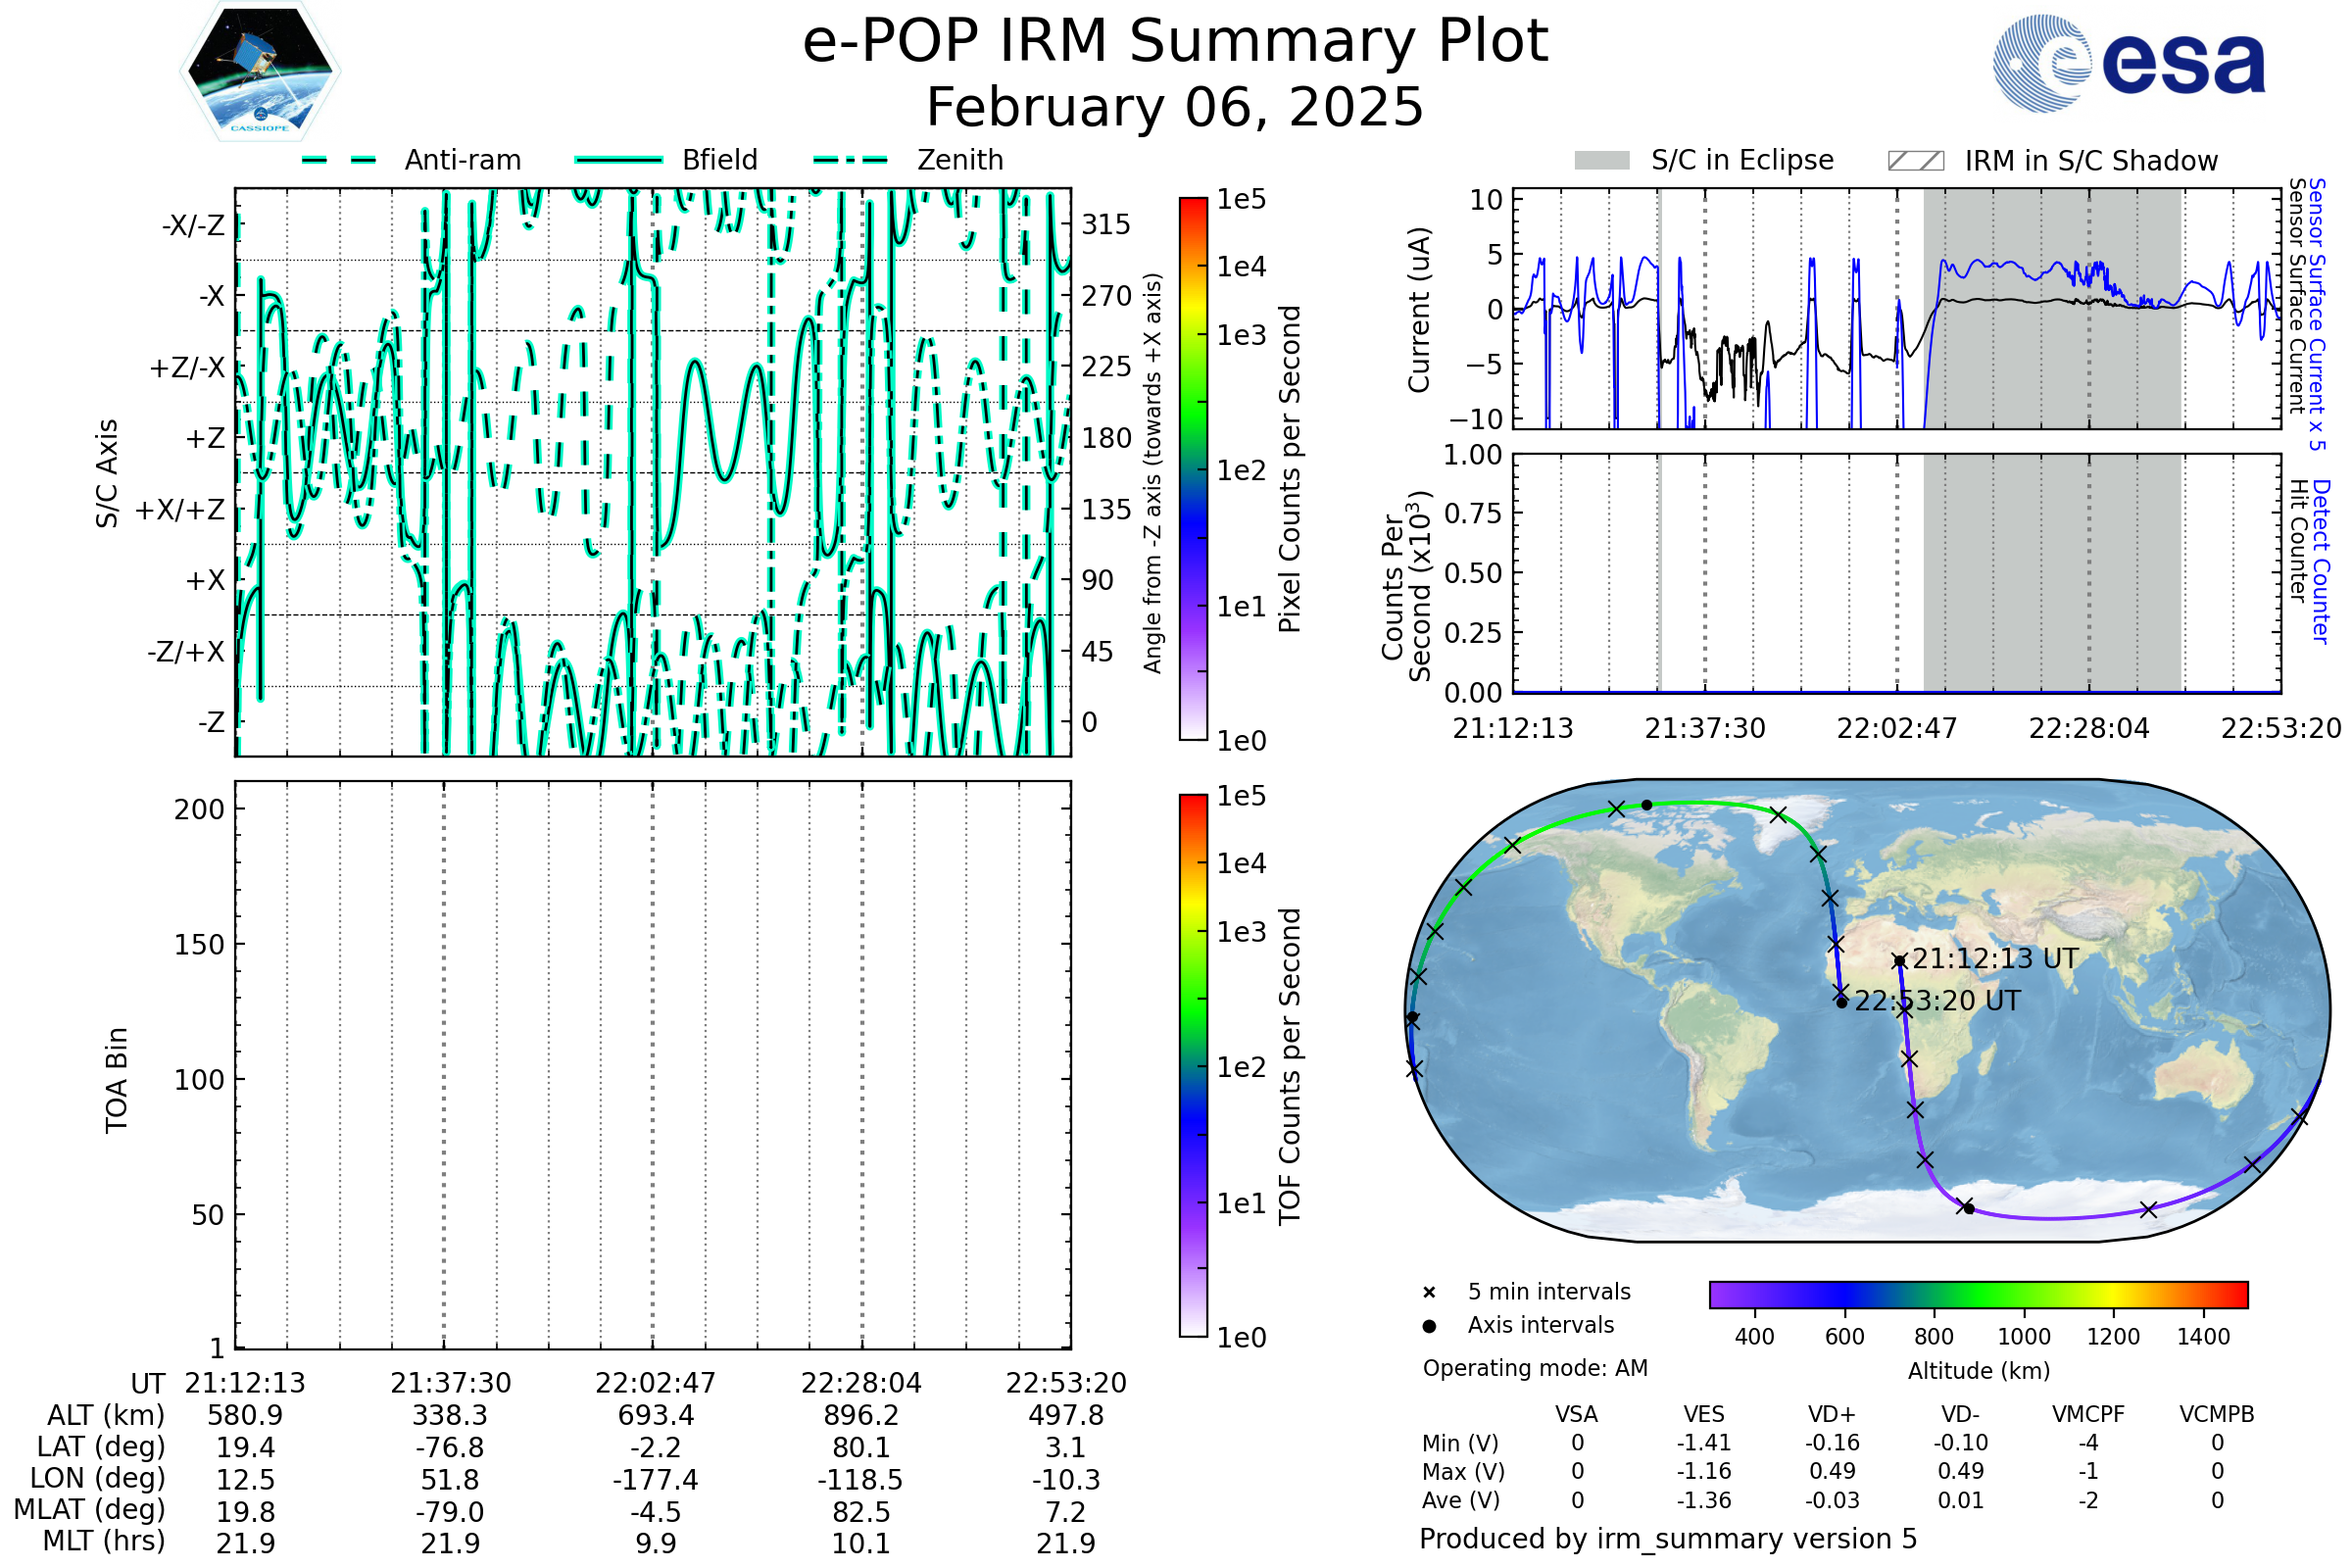
Task: Click the Pixel Counts per Second colorbar
Action: click(1193, 469)
